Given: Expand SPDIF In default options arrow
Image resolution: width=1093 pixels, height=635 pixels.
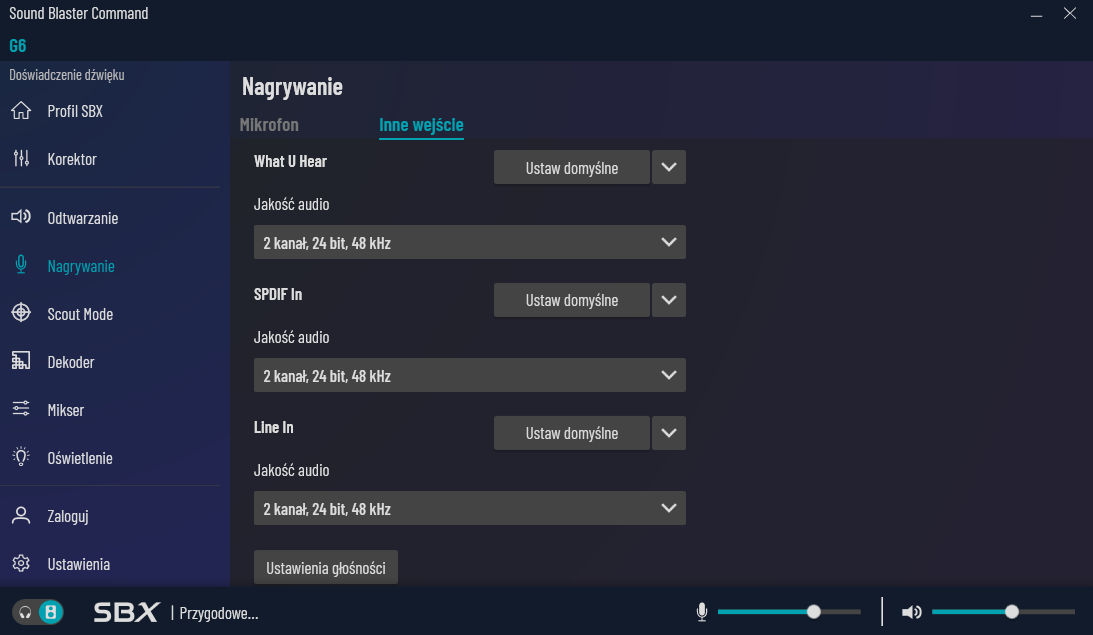Looking at the screenshot, I should click(x=668, y=300).
